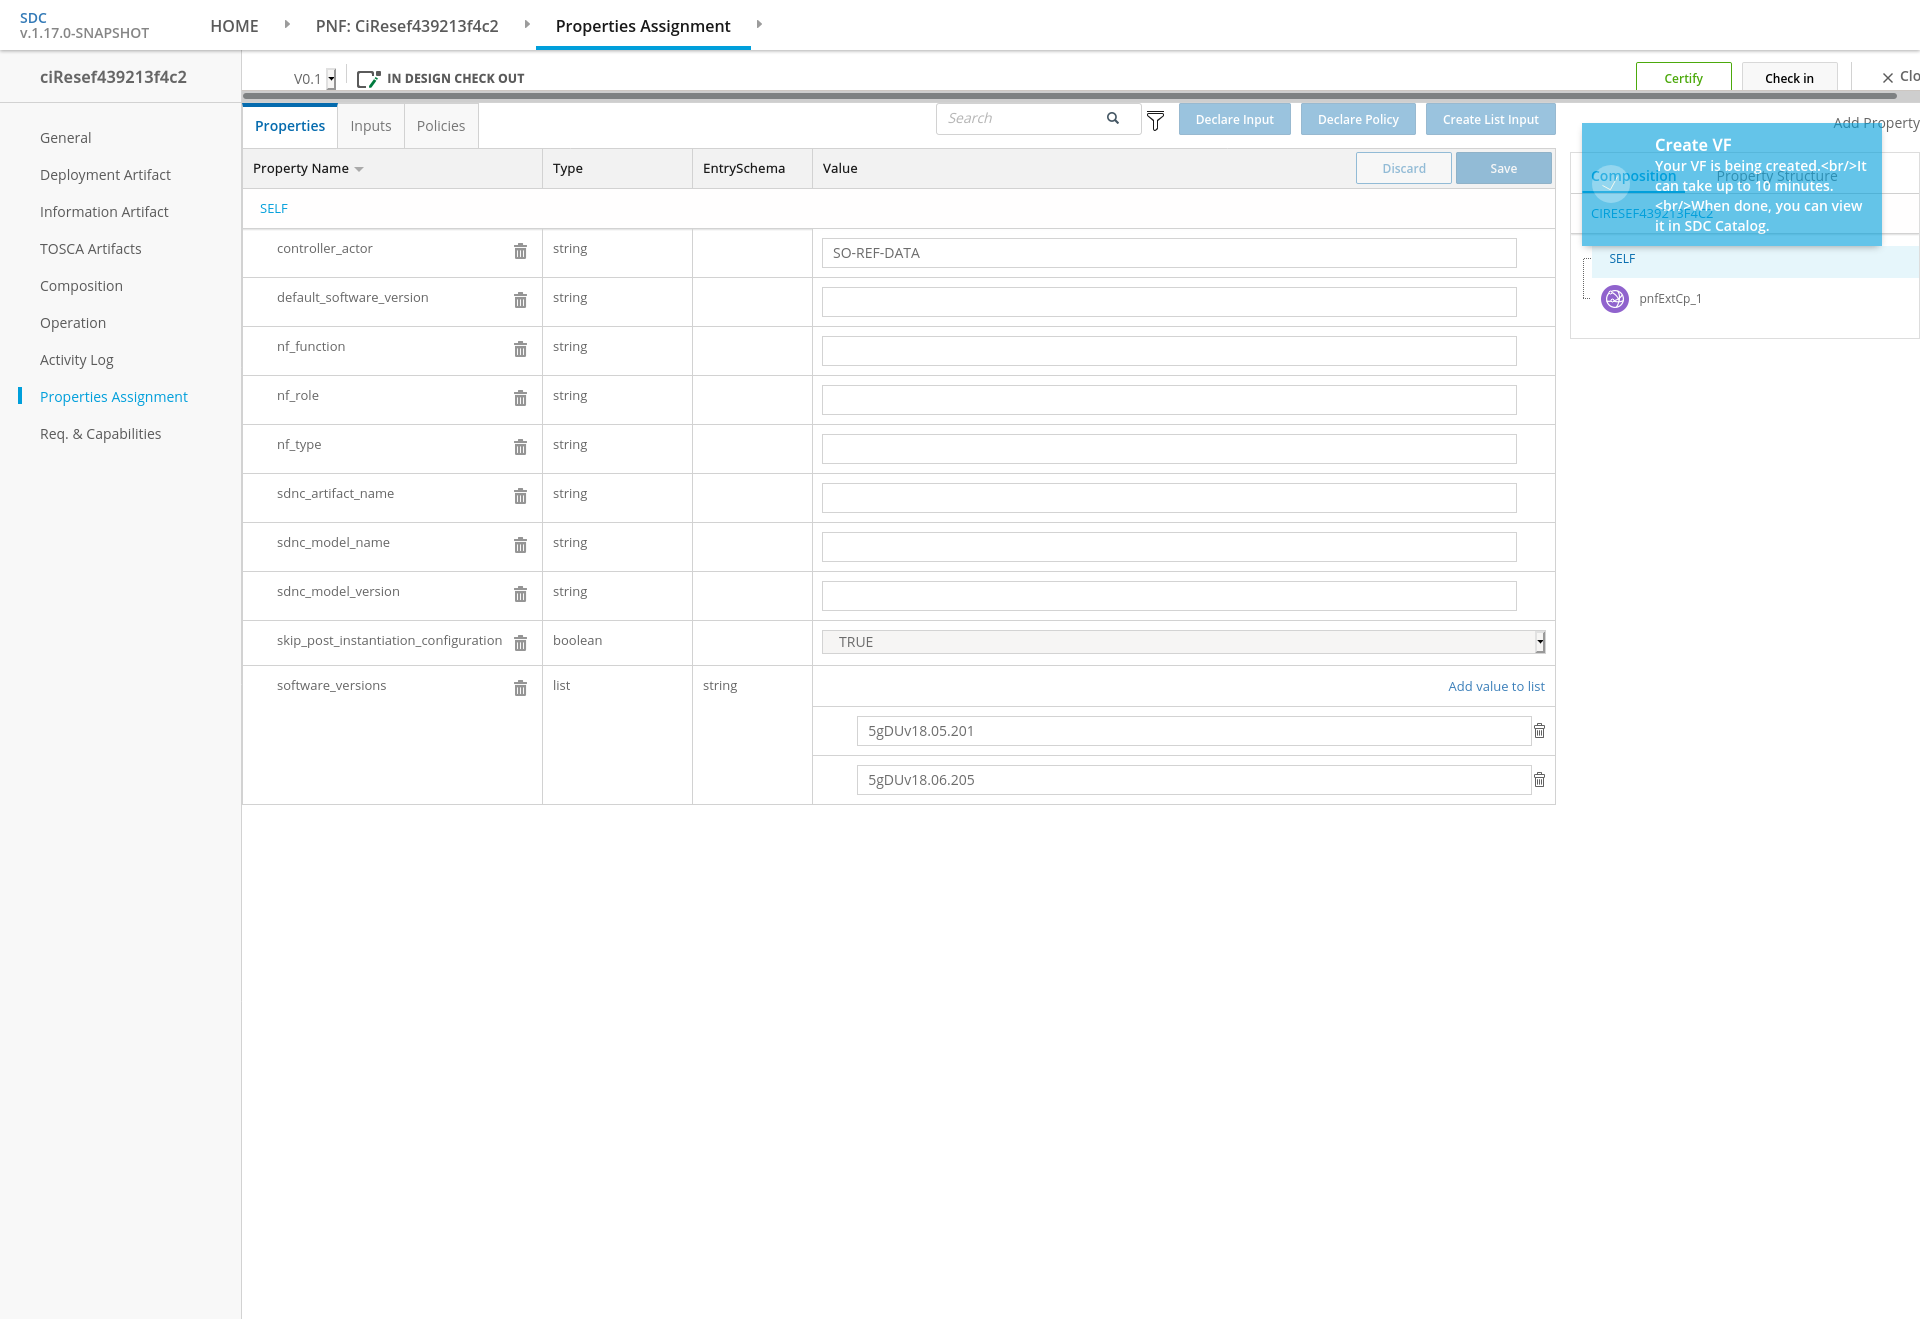Open the properties filter funnel
This screenshot has height=1319, width=1920.
1156,121
